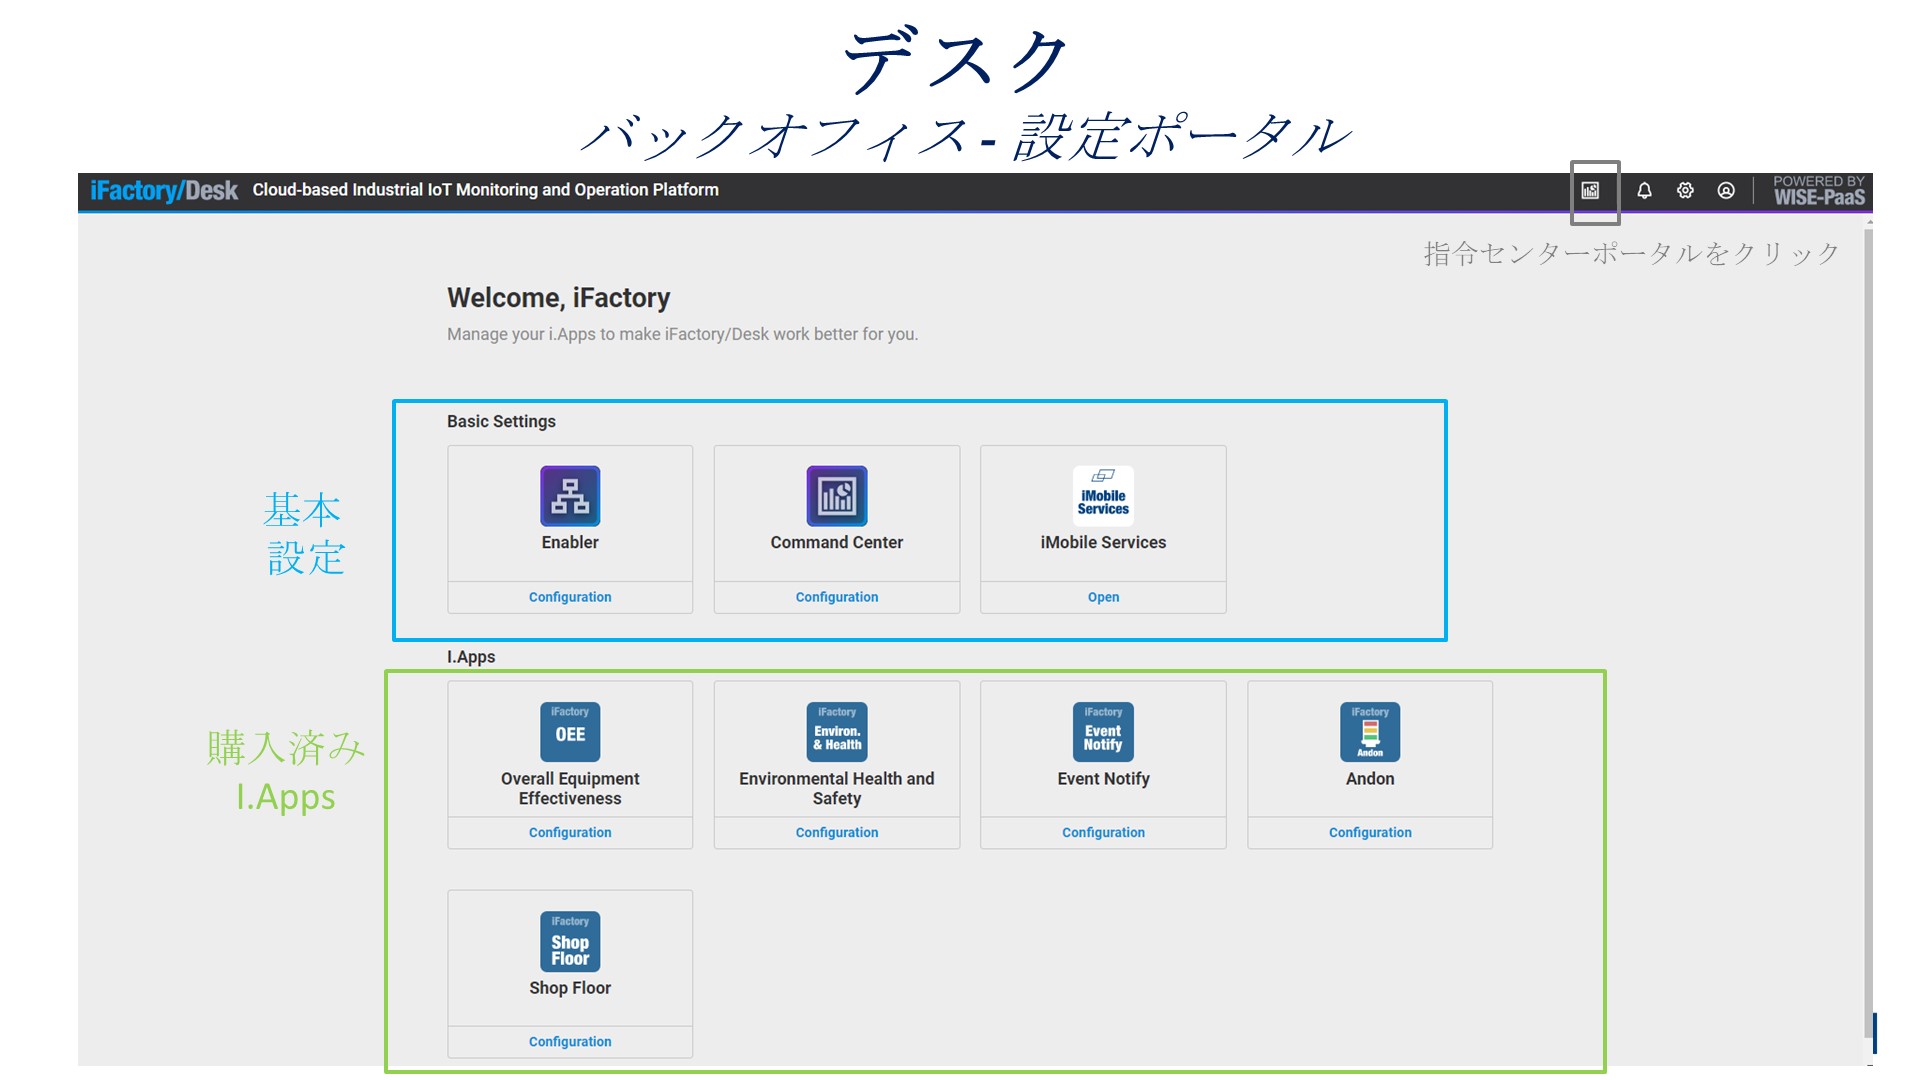
Task: Click the "Basic Settings" section heading
Action: tap(501, 421)
